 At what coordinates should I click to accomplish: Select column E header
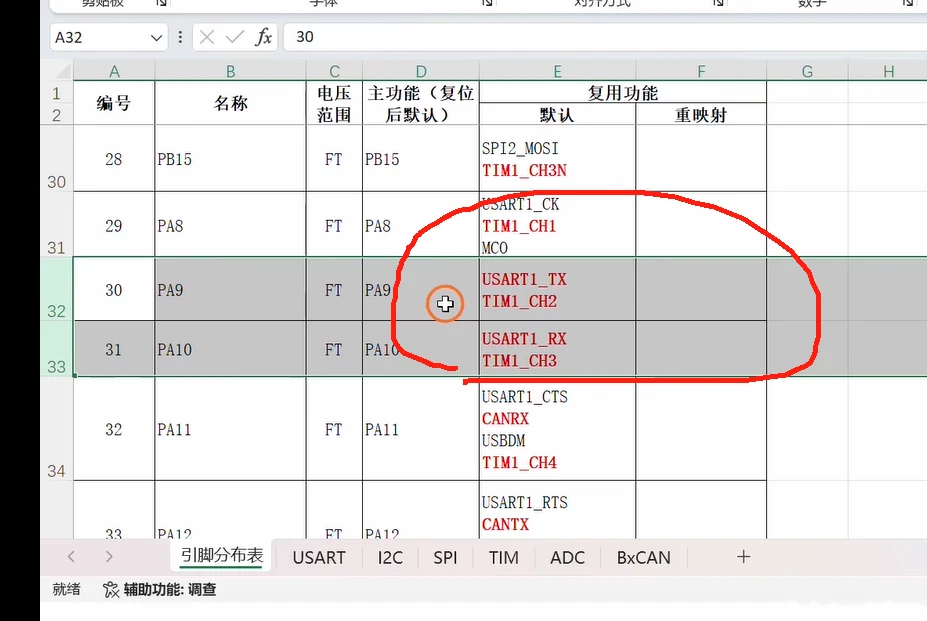coord(558,72)
